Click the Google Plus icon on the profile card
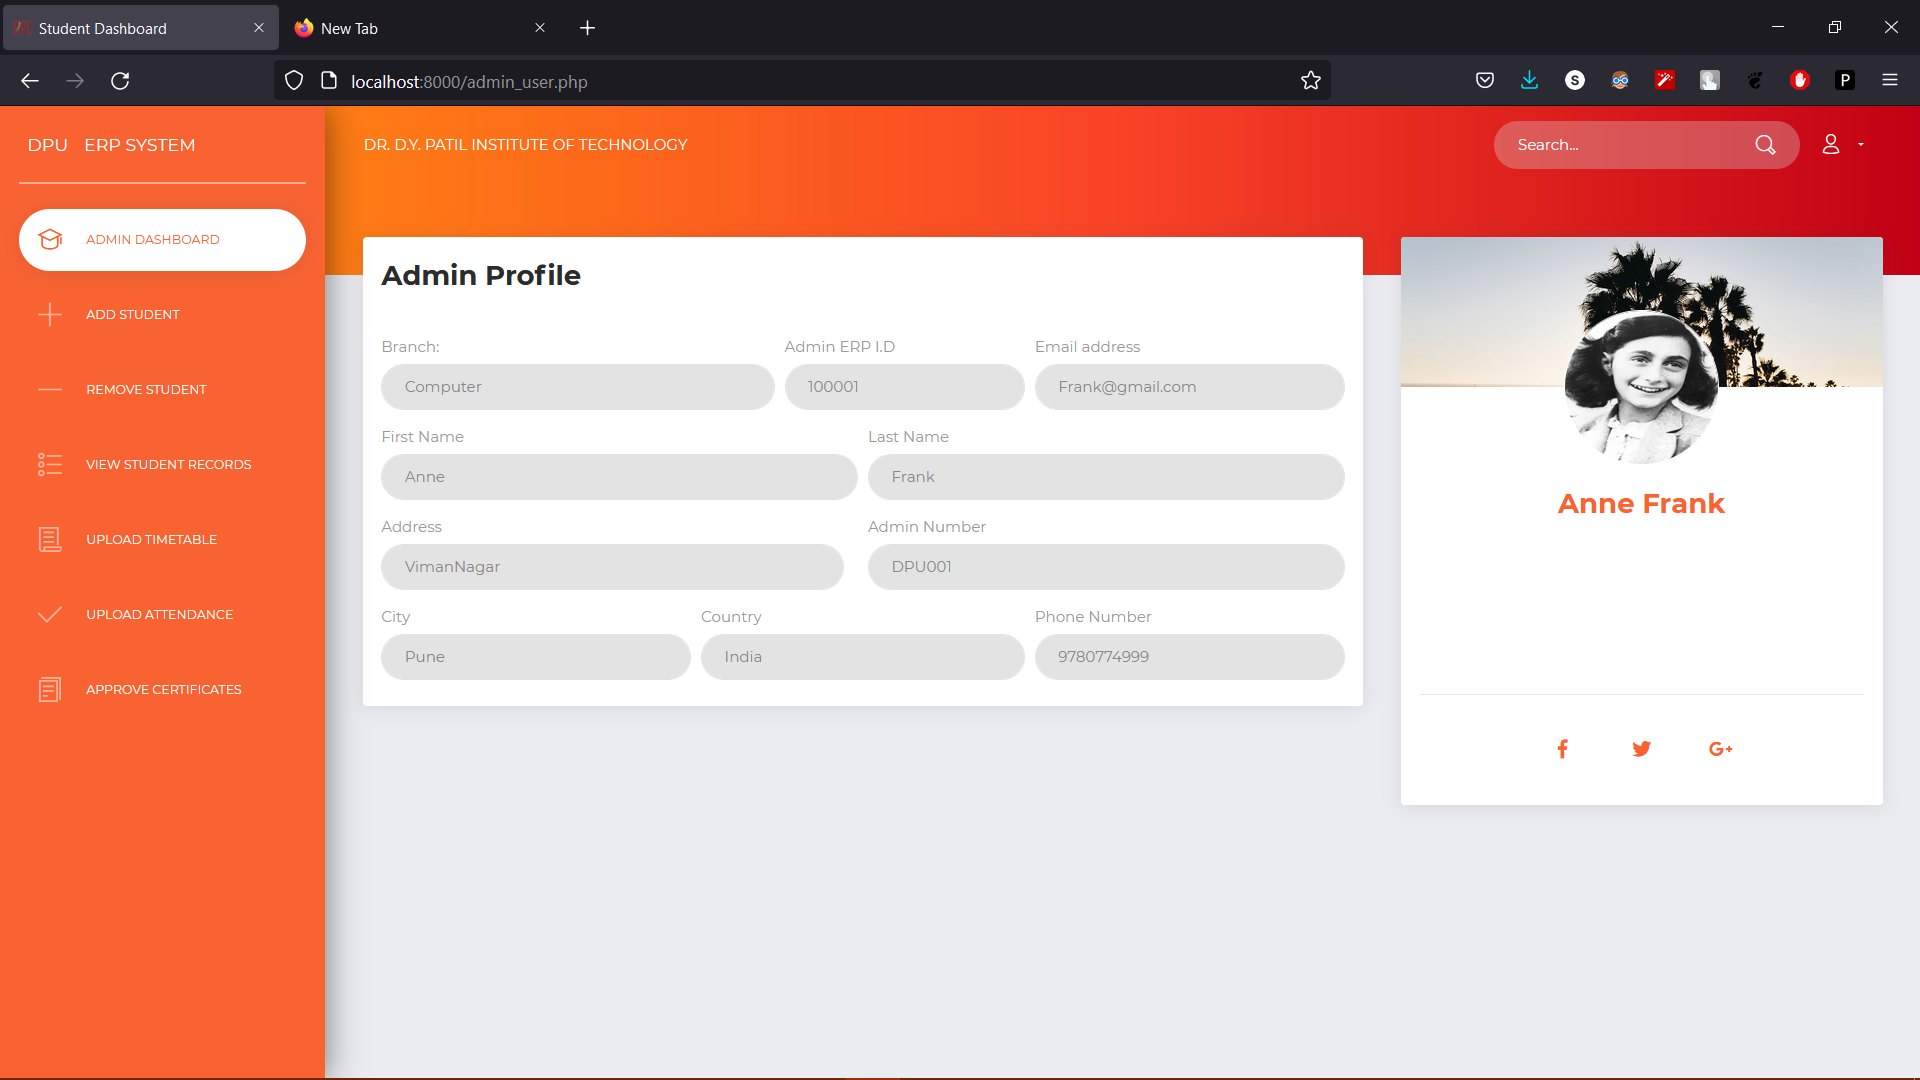The image size is (1920, 1080). click(1720, 748)
